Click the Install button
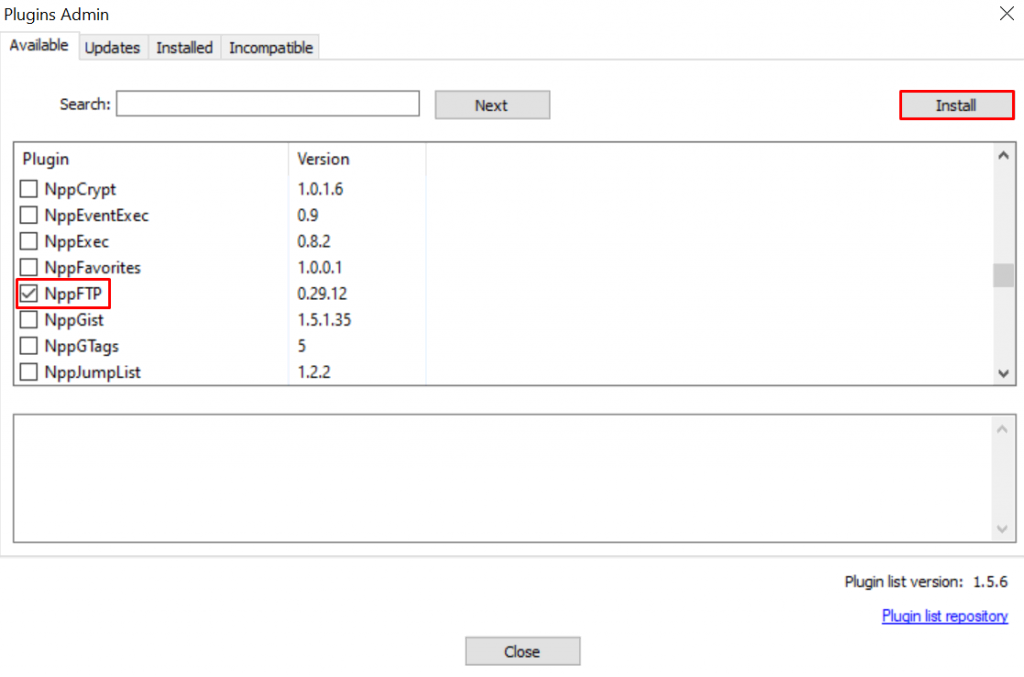This screenshot has width=1024, height=677. [x=956, y=105]
